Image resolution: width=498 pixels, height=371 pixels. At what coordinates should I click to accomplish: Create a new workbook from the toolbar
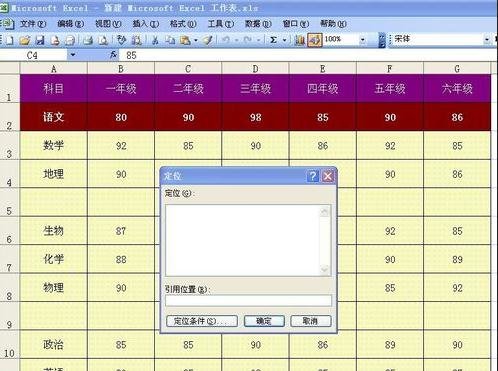(x=10, y=40)
